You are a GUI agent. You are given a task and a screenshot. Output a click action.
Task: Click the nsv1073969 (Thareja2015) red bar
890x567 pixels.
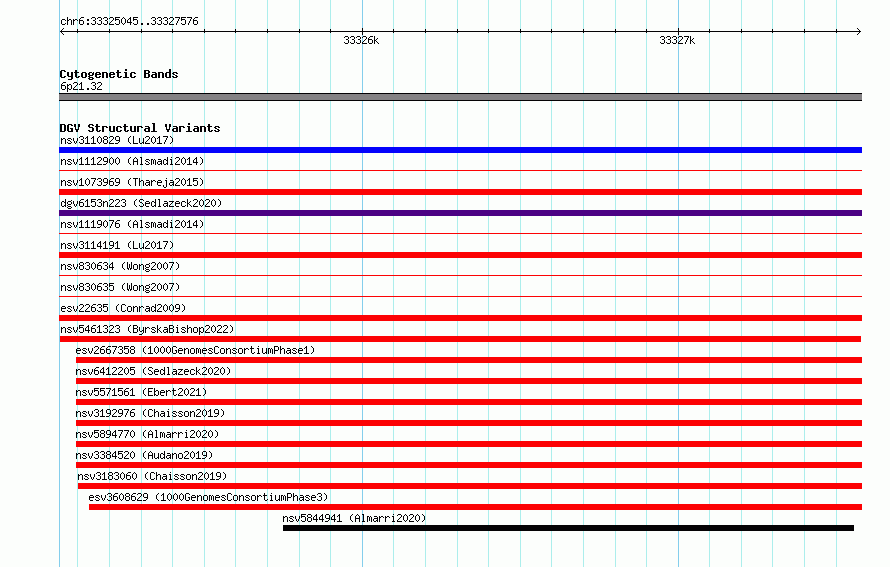(460, 192)
